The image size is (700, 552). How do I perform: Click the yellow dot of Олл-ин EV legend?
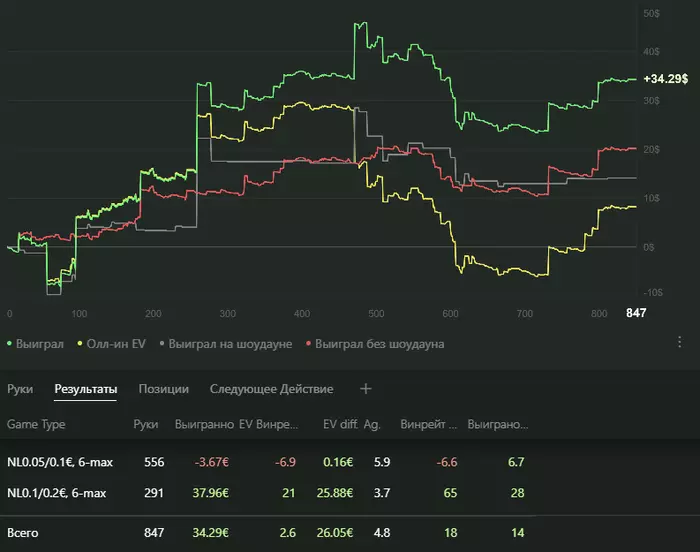(80, 344)
